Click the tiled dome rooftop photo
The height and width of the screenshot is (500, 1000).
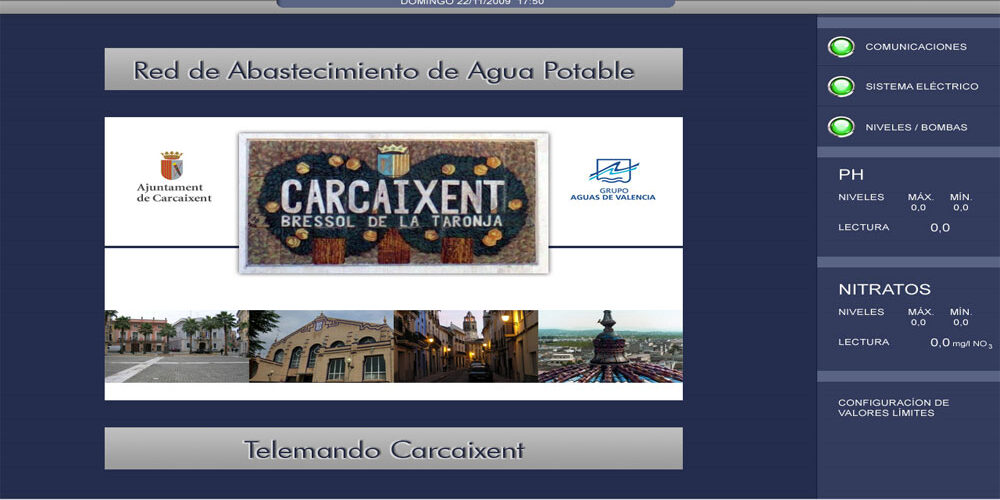pos(610,346)
